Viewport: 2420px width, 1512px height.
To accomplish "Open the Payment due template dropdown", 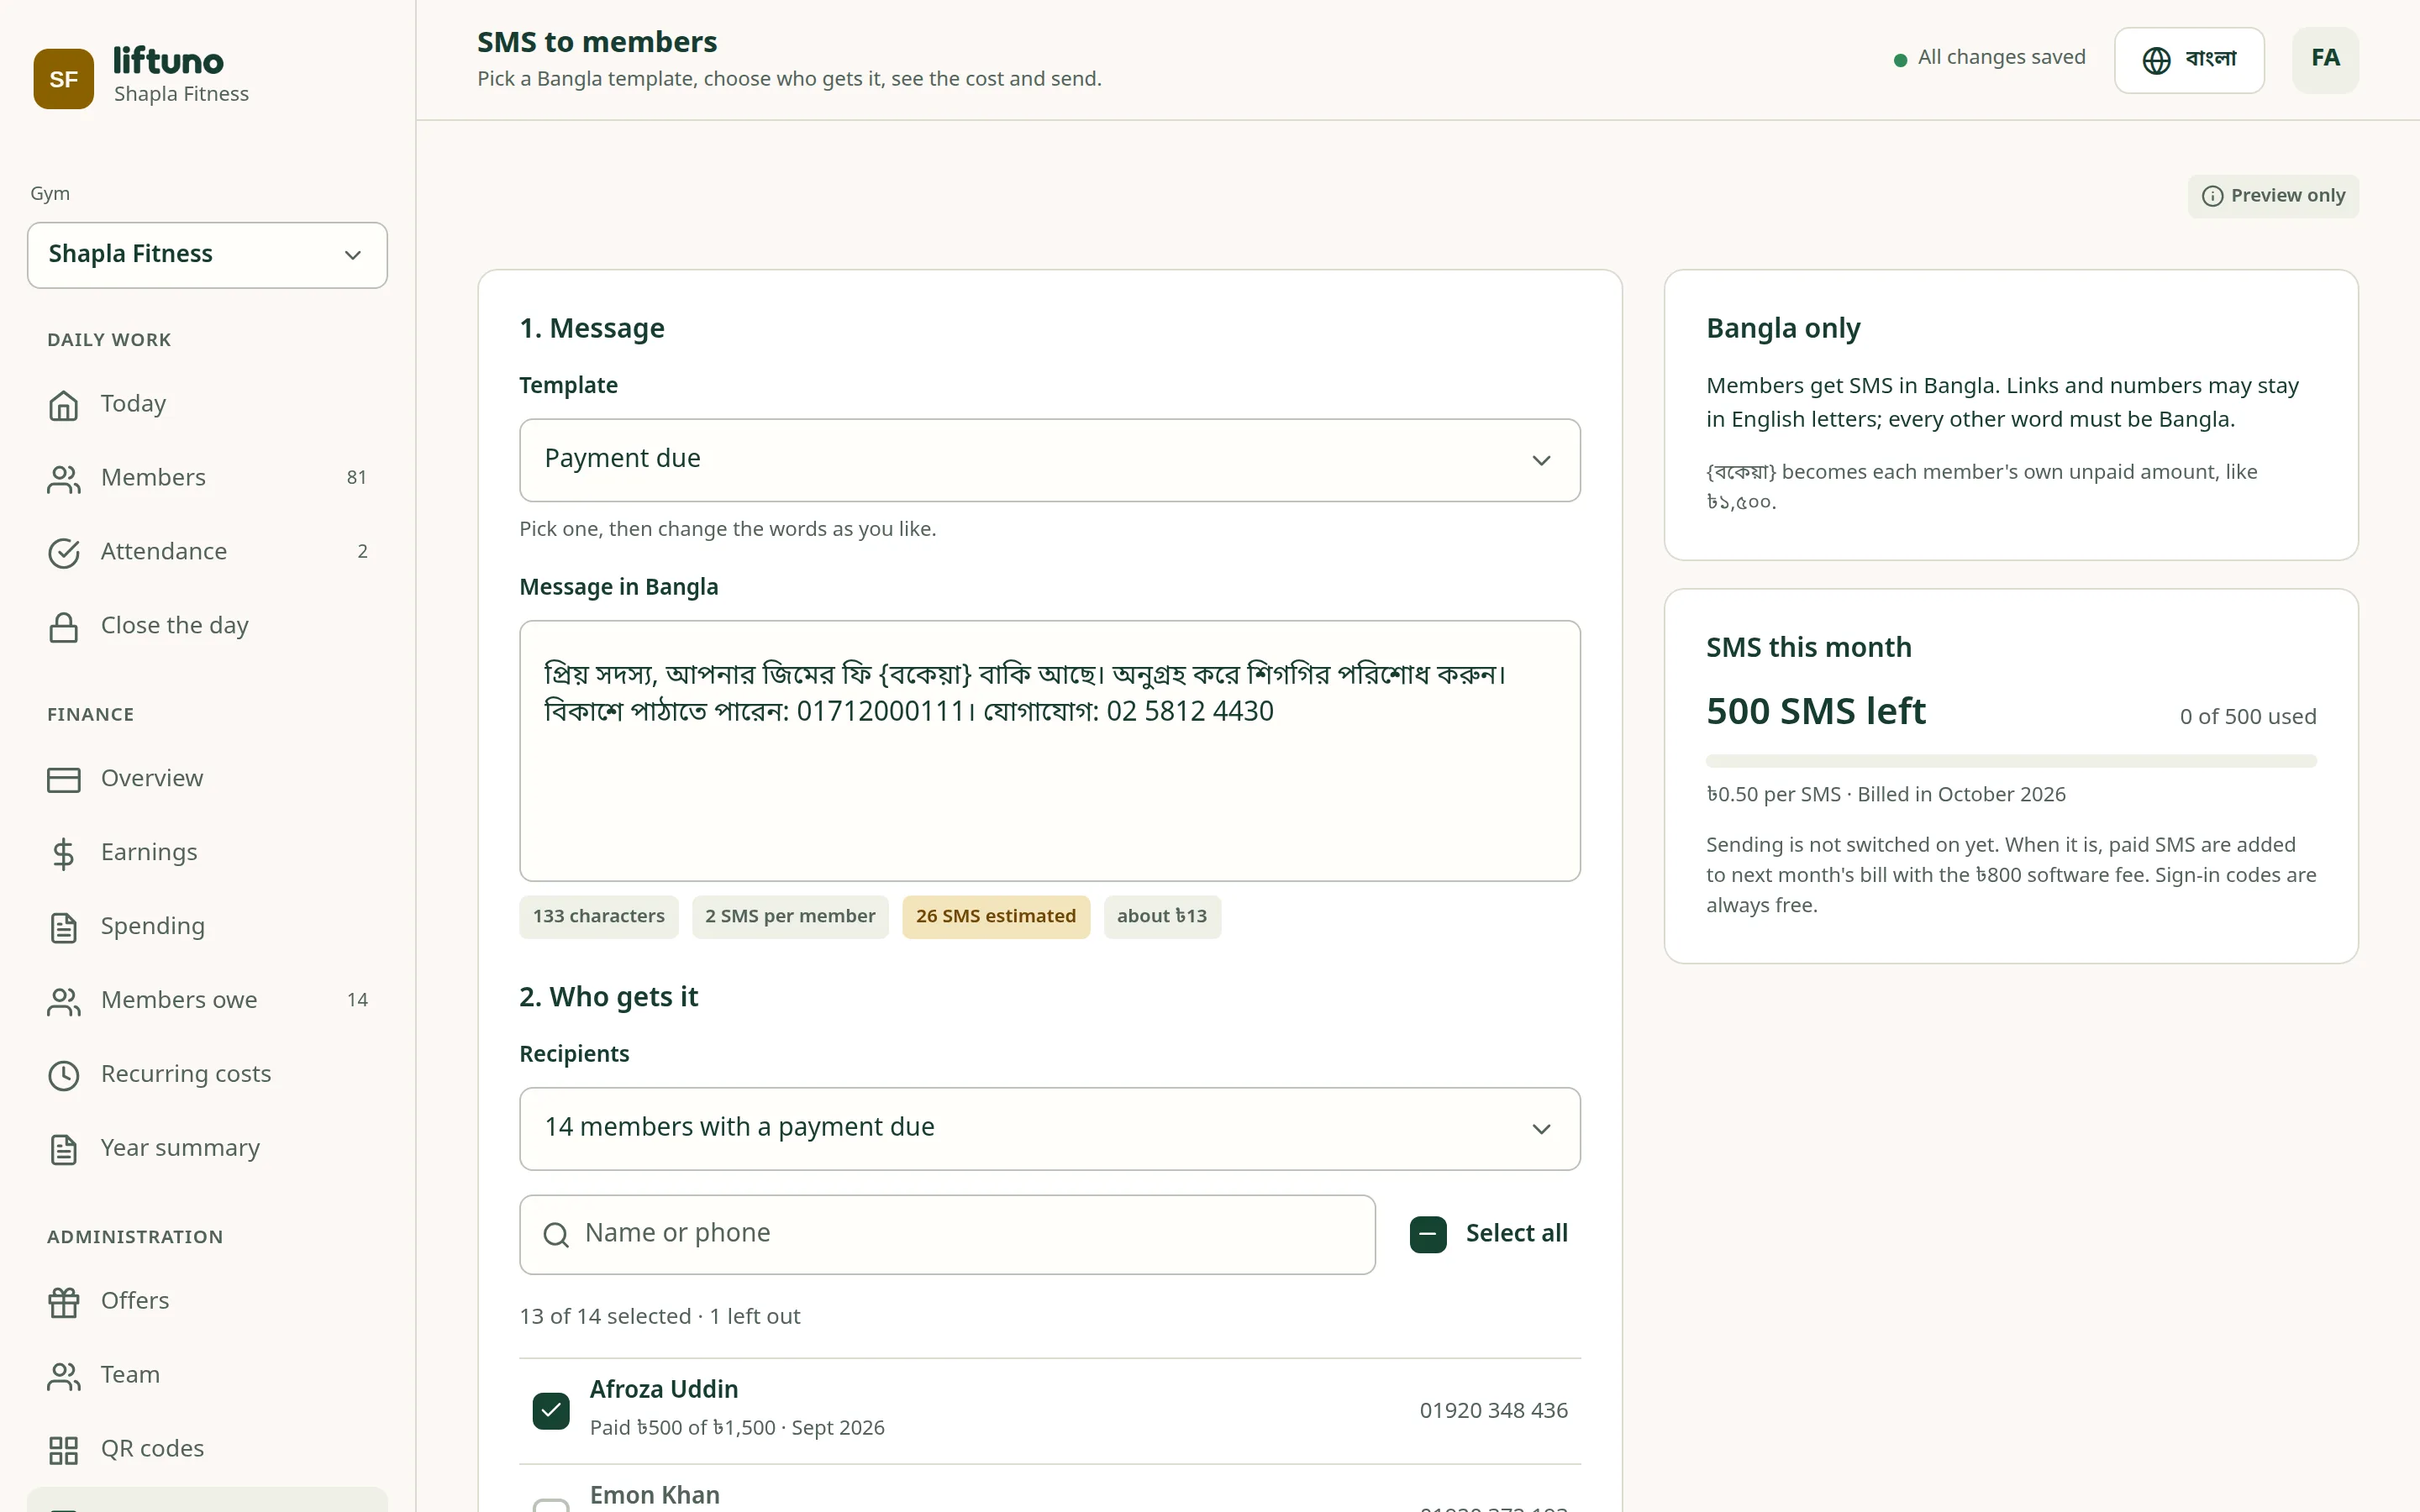I will (x=1050, y=460).
